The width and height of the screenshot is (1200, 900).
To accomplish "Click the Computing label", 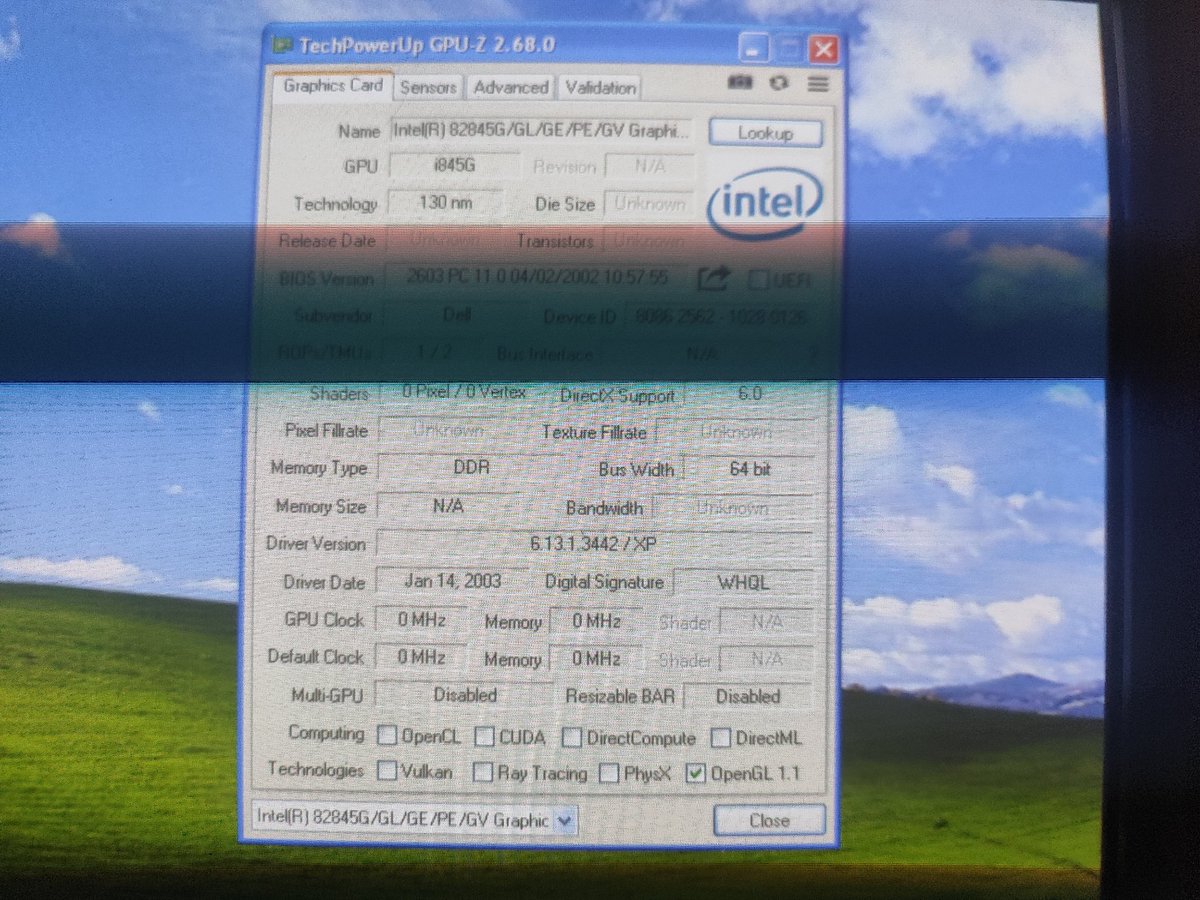I will click(x=326, y=733).
